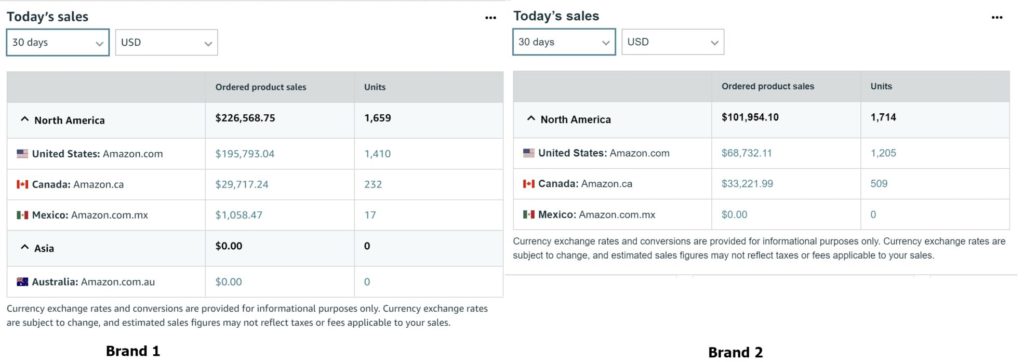Open 232 units link for Canada
The width and height of the screenshot is (1024, 362).
pos(373,184)
